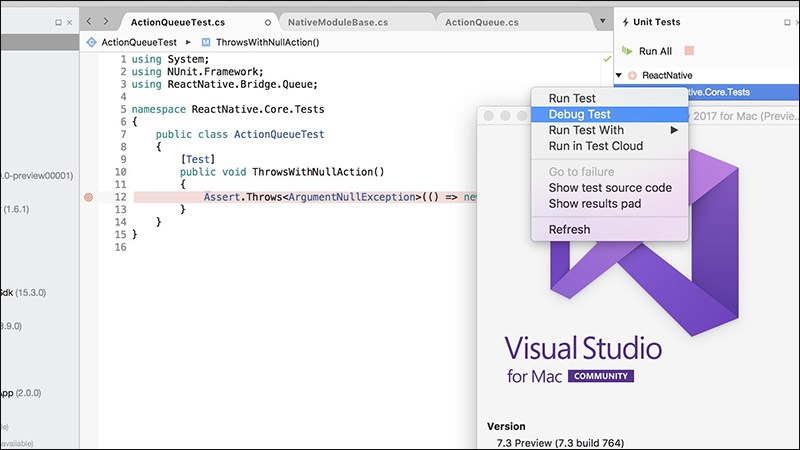Image resolution: width=800 pixels, height=450 pixels.
Task: Click the green Run All play icon
Action: click(627, 51)
